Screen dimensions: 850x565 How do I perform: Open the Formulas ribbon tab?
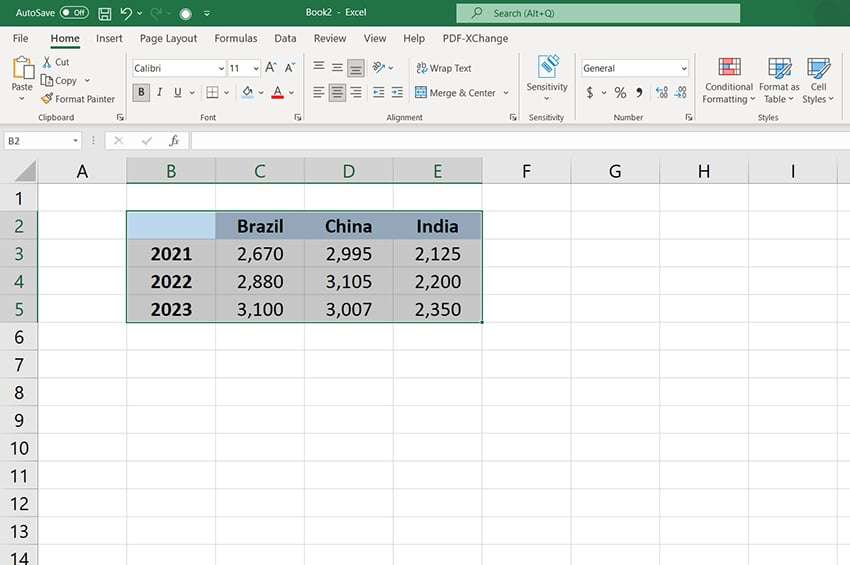pyautogui.click(x=235, y=39)
